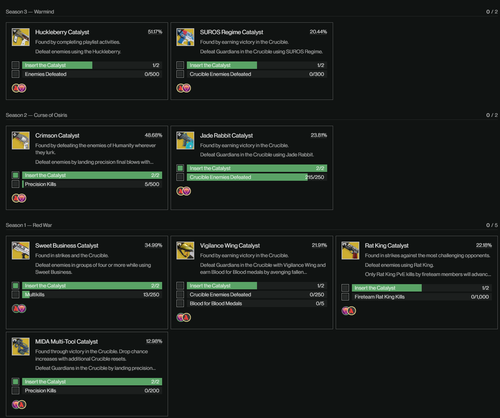Image resolution: width=500 pixels, height=418 pixels.
Task: Click Vigilance Wing Crucible Enemies Defeated progress bar
Action: pyautogui.click(x=257, y=294)
